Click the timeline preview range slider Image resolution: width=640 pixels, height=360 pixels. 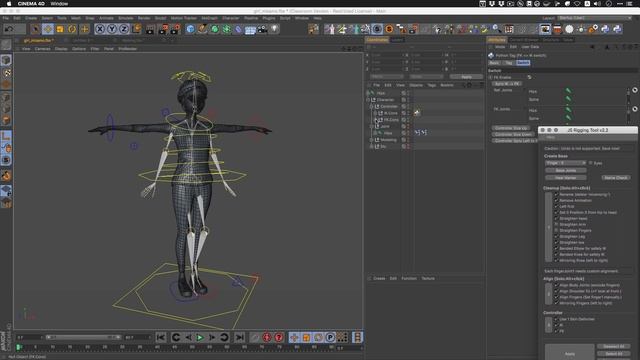click(83, 337)
